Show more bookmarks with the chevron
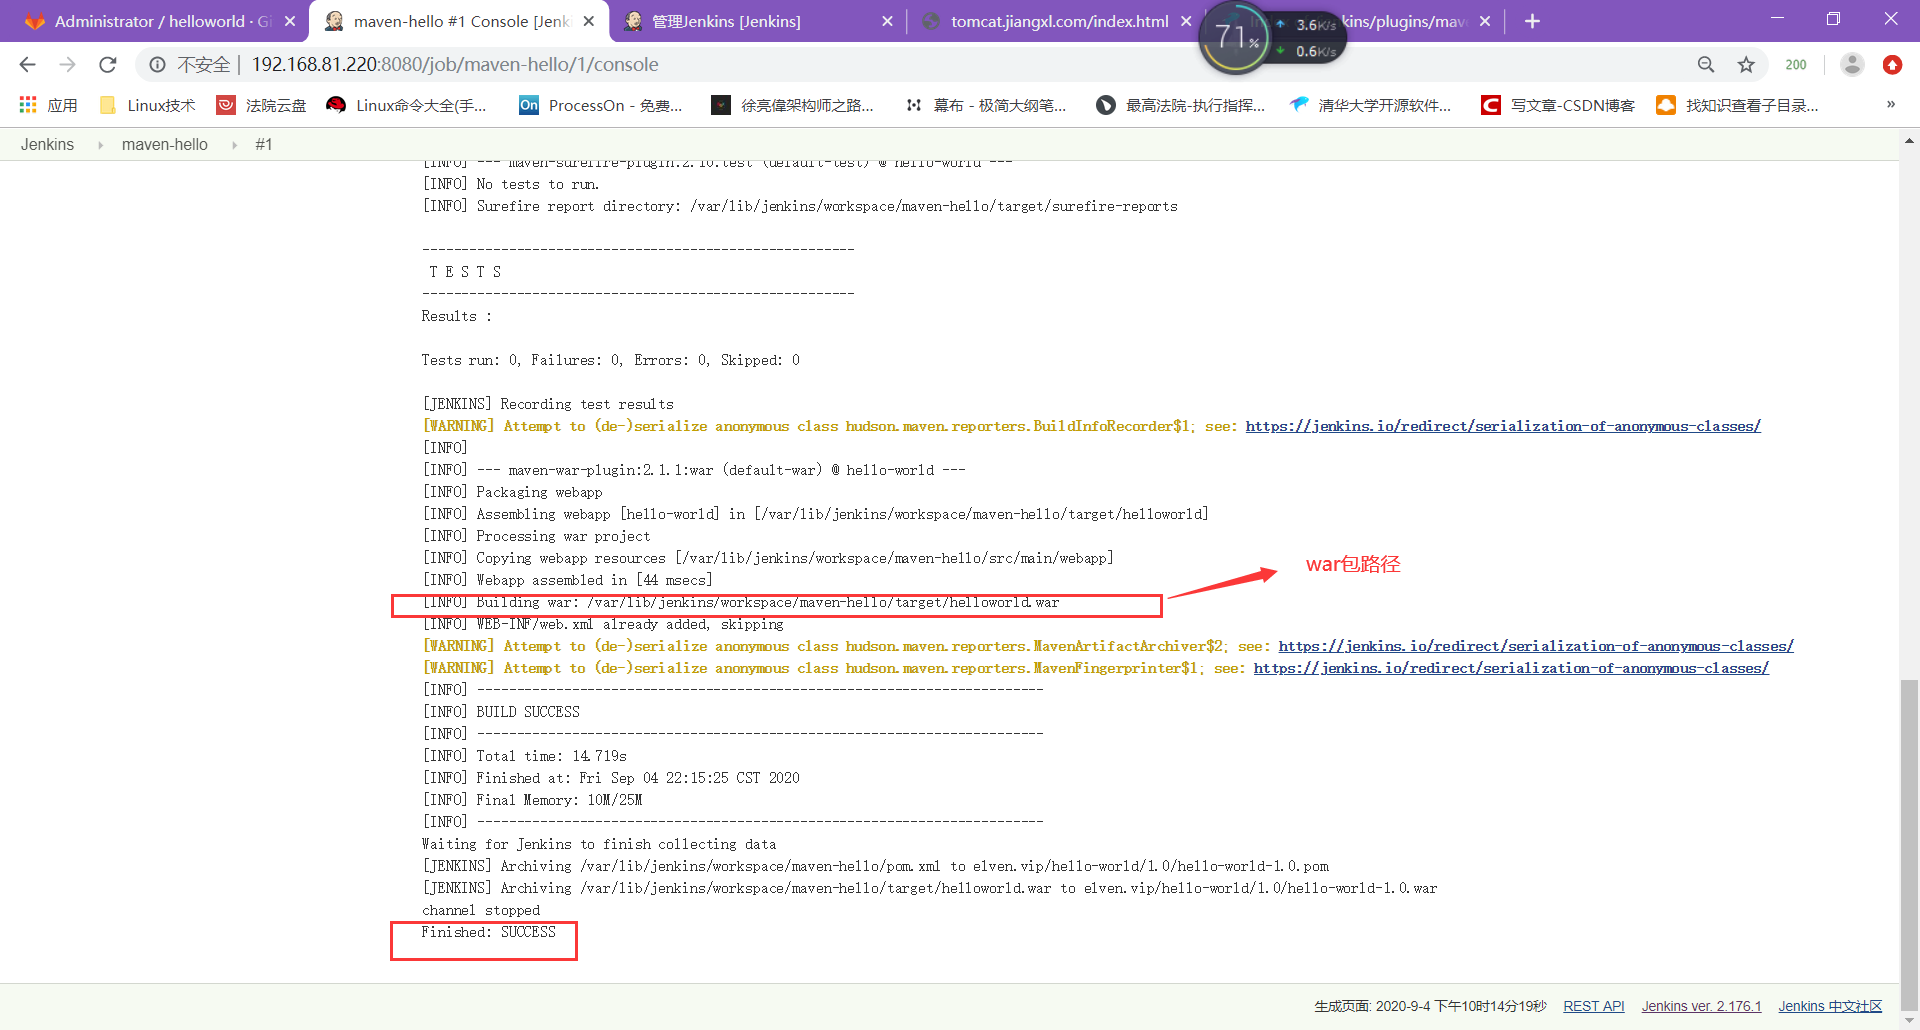The width and height of the screenshot is (1920, 1030). click(x=1891, y=105)
